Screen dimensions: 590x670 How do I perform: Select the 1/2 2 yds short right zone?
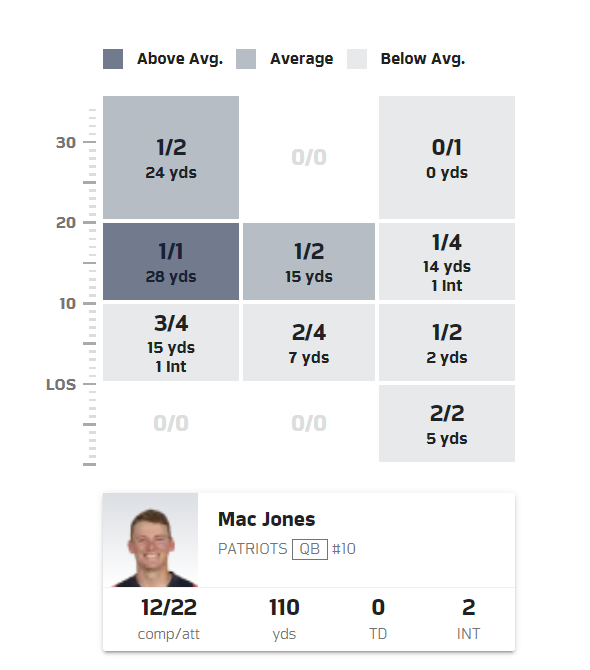pyautogui.click(x=447, y=342)
